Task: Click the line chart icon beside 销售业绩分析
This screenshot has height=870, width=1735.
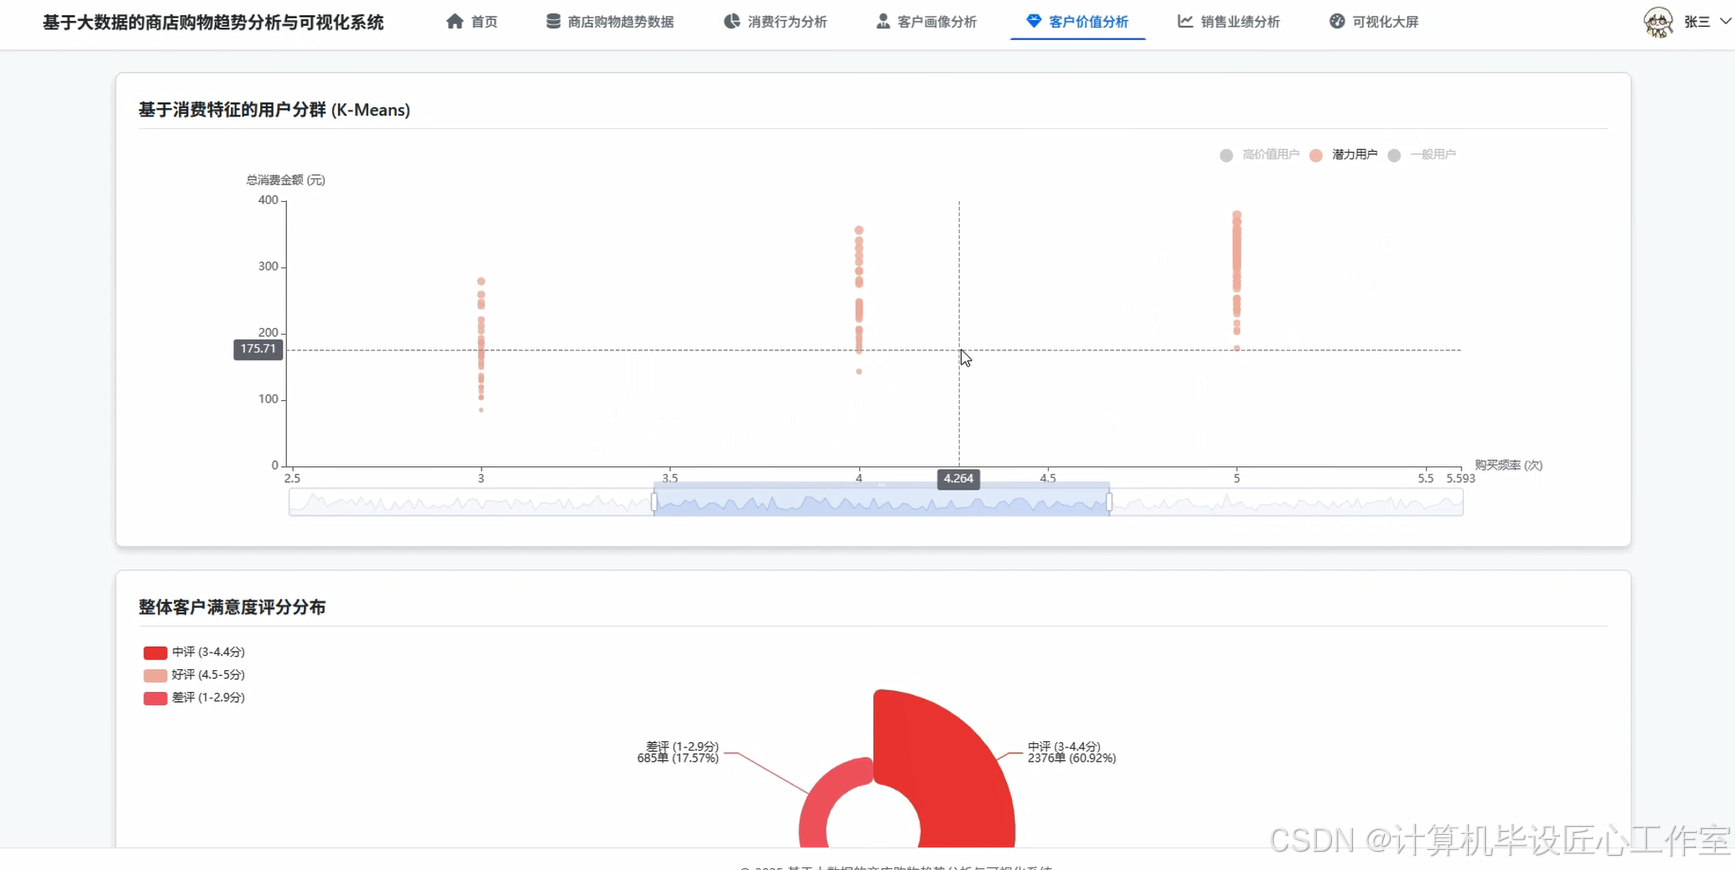Action: (x=1185, y=21)
